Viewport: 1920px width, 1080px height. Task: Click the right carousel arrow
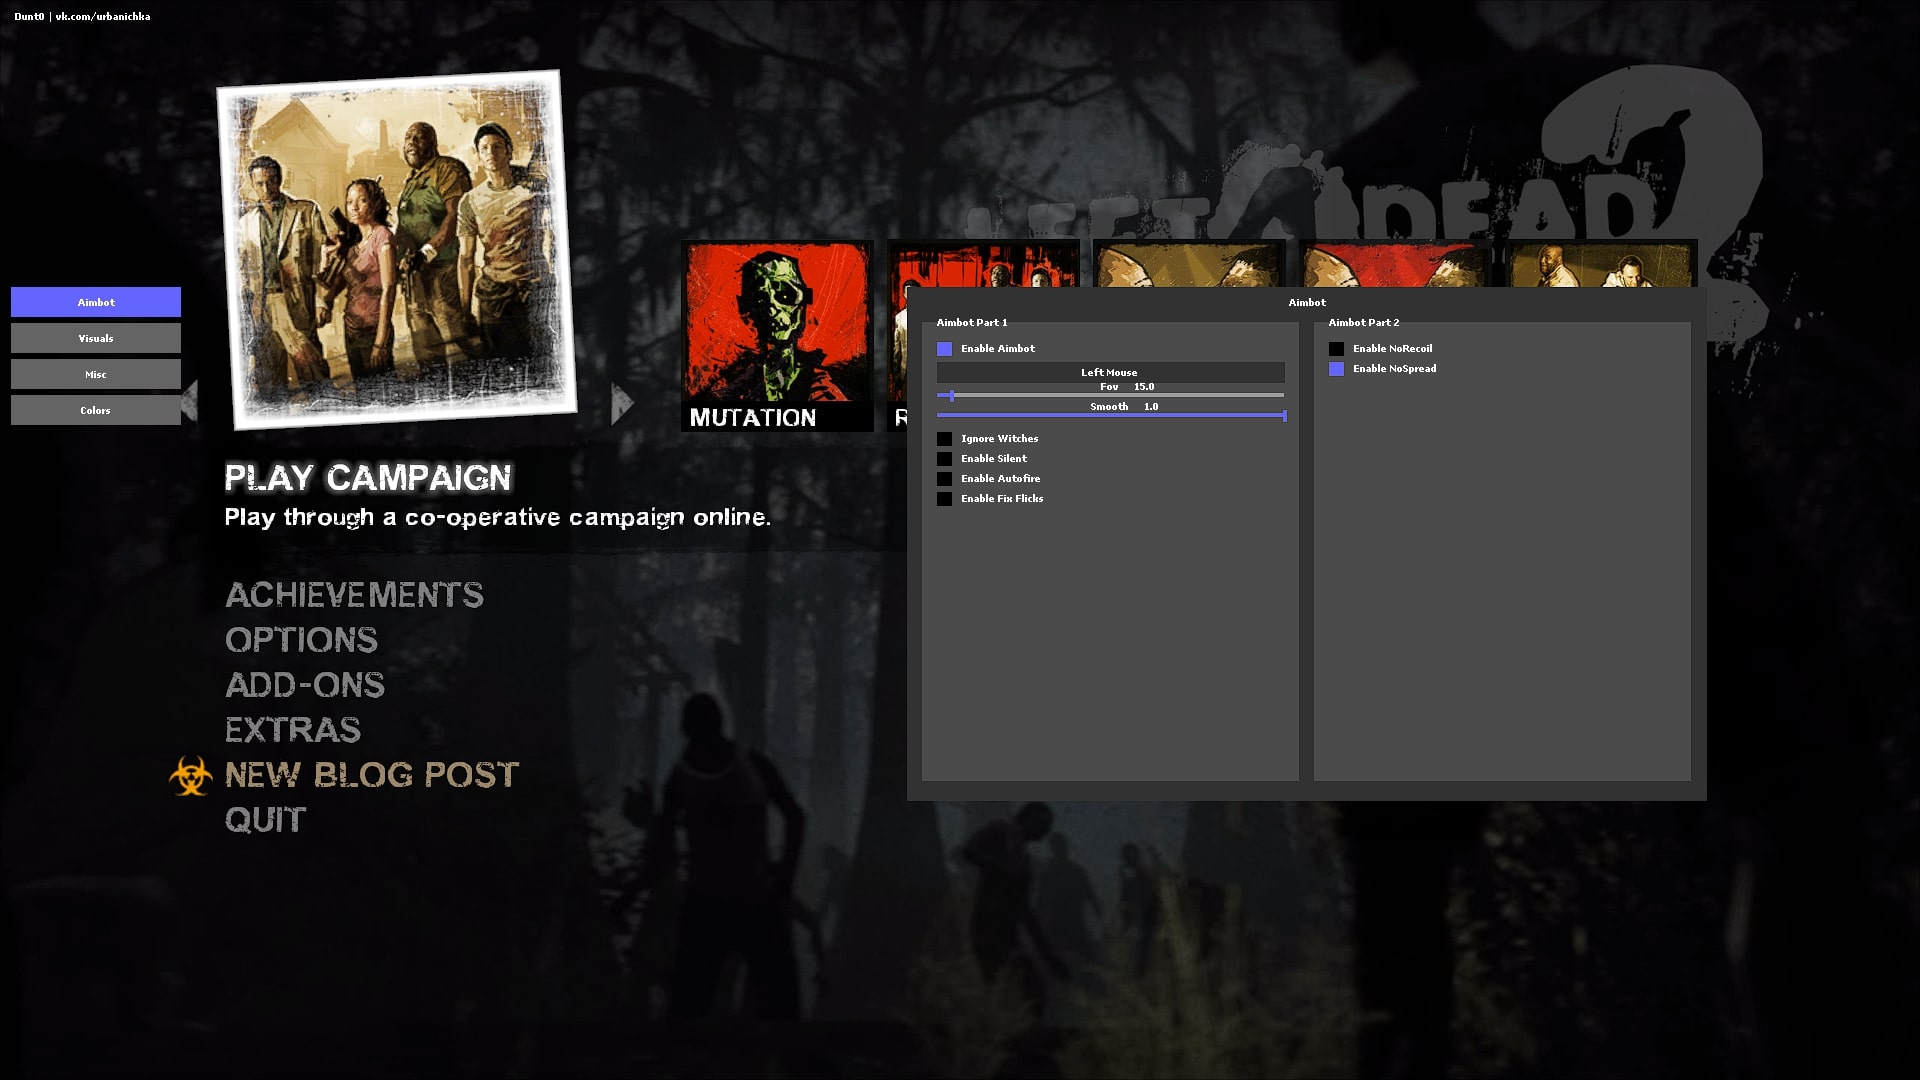pyautogui.click(x=622, y=403)
